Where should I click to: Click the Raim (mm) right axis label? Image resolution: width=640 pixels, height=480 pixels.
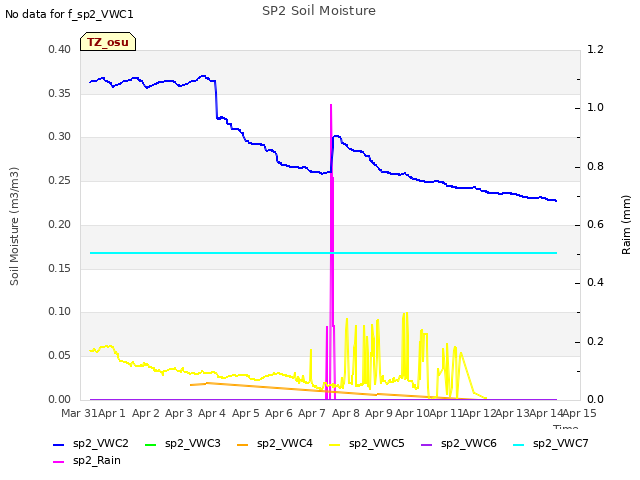point(626,225)
